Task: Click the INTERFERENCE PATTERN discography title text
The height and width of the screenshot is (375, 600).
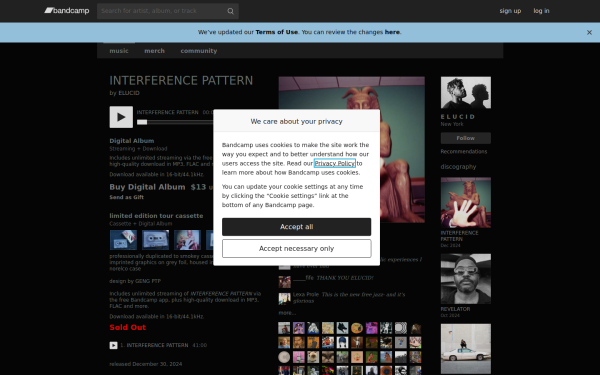Action: coord(459,236)
